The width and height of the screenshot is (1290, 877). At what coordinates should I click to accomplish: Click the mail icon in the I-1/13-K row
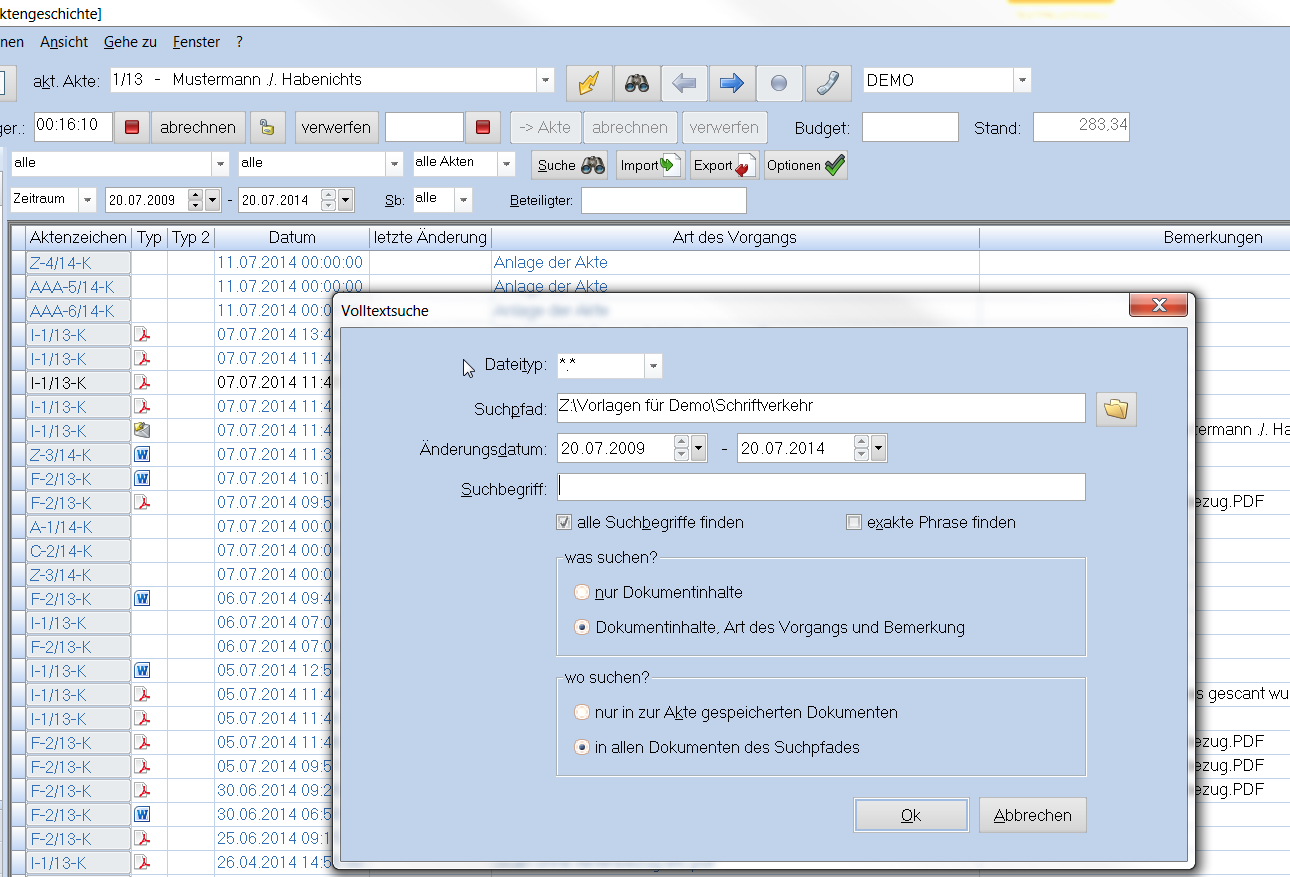tap(142, 430)
